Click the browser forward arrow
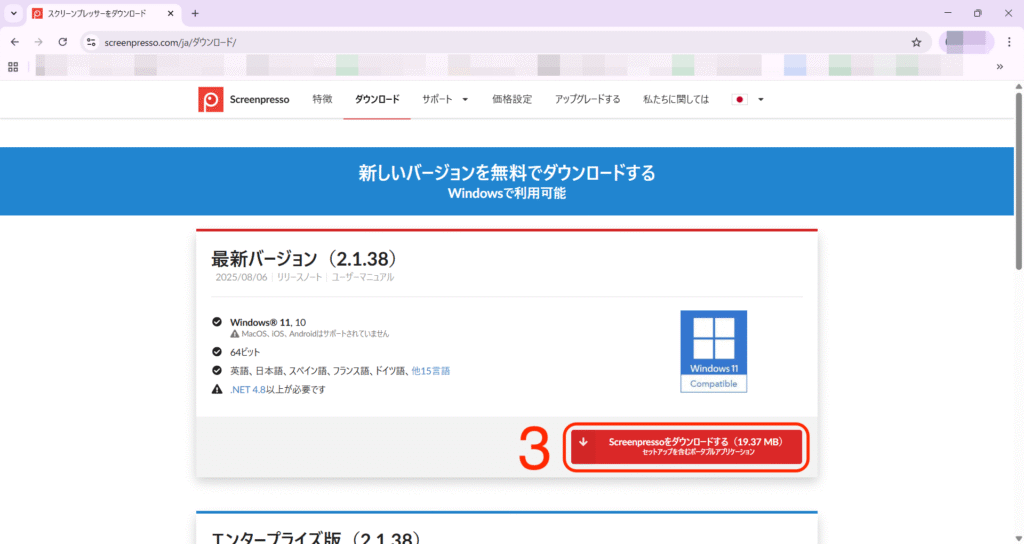This screenshot has width=1024, height=544. click(x=39, y=42)
